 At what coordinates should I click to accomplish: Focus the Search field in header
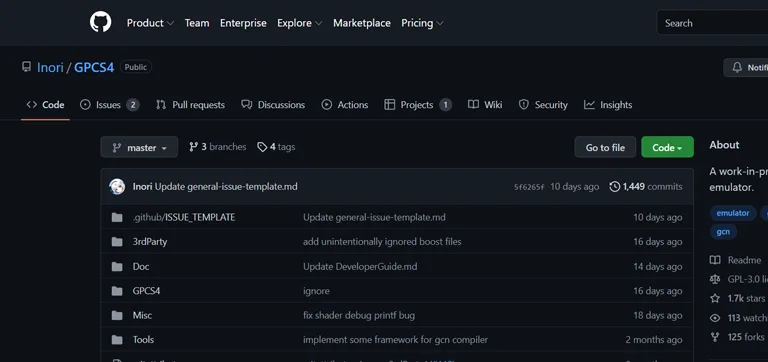pyautogui.click(x=713, y=23)
